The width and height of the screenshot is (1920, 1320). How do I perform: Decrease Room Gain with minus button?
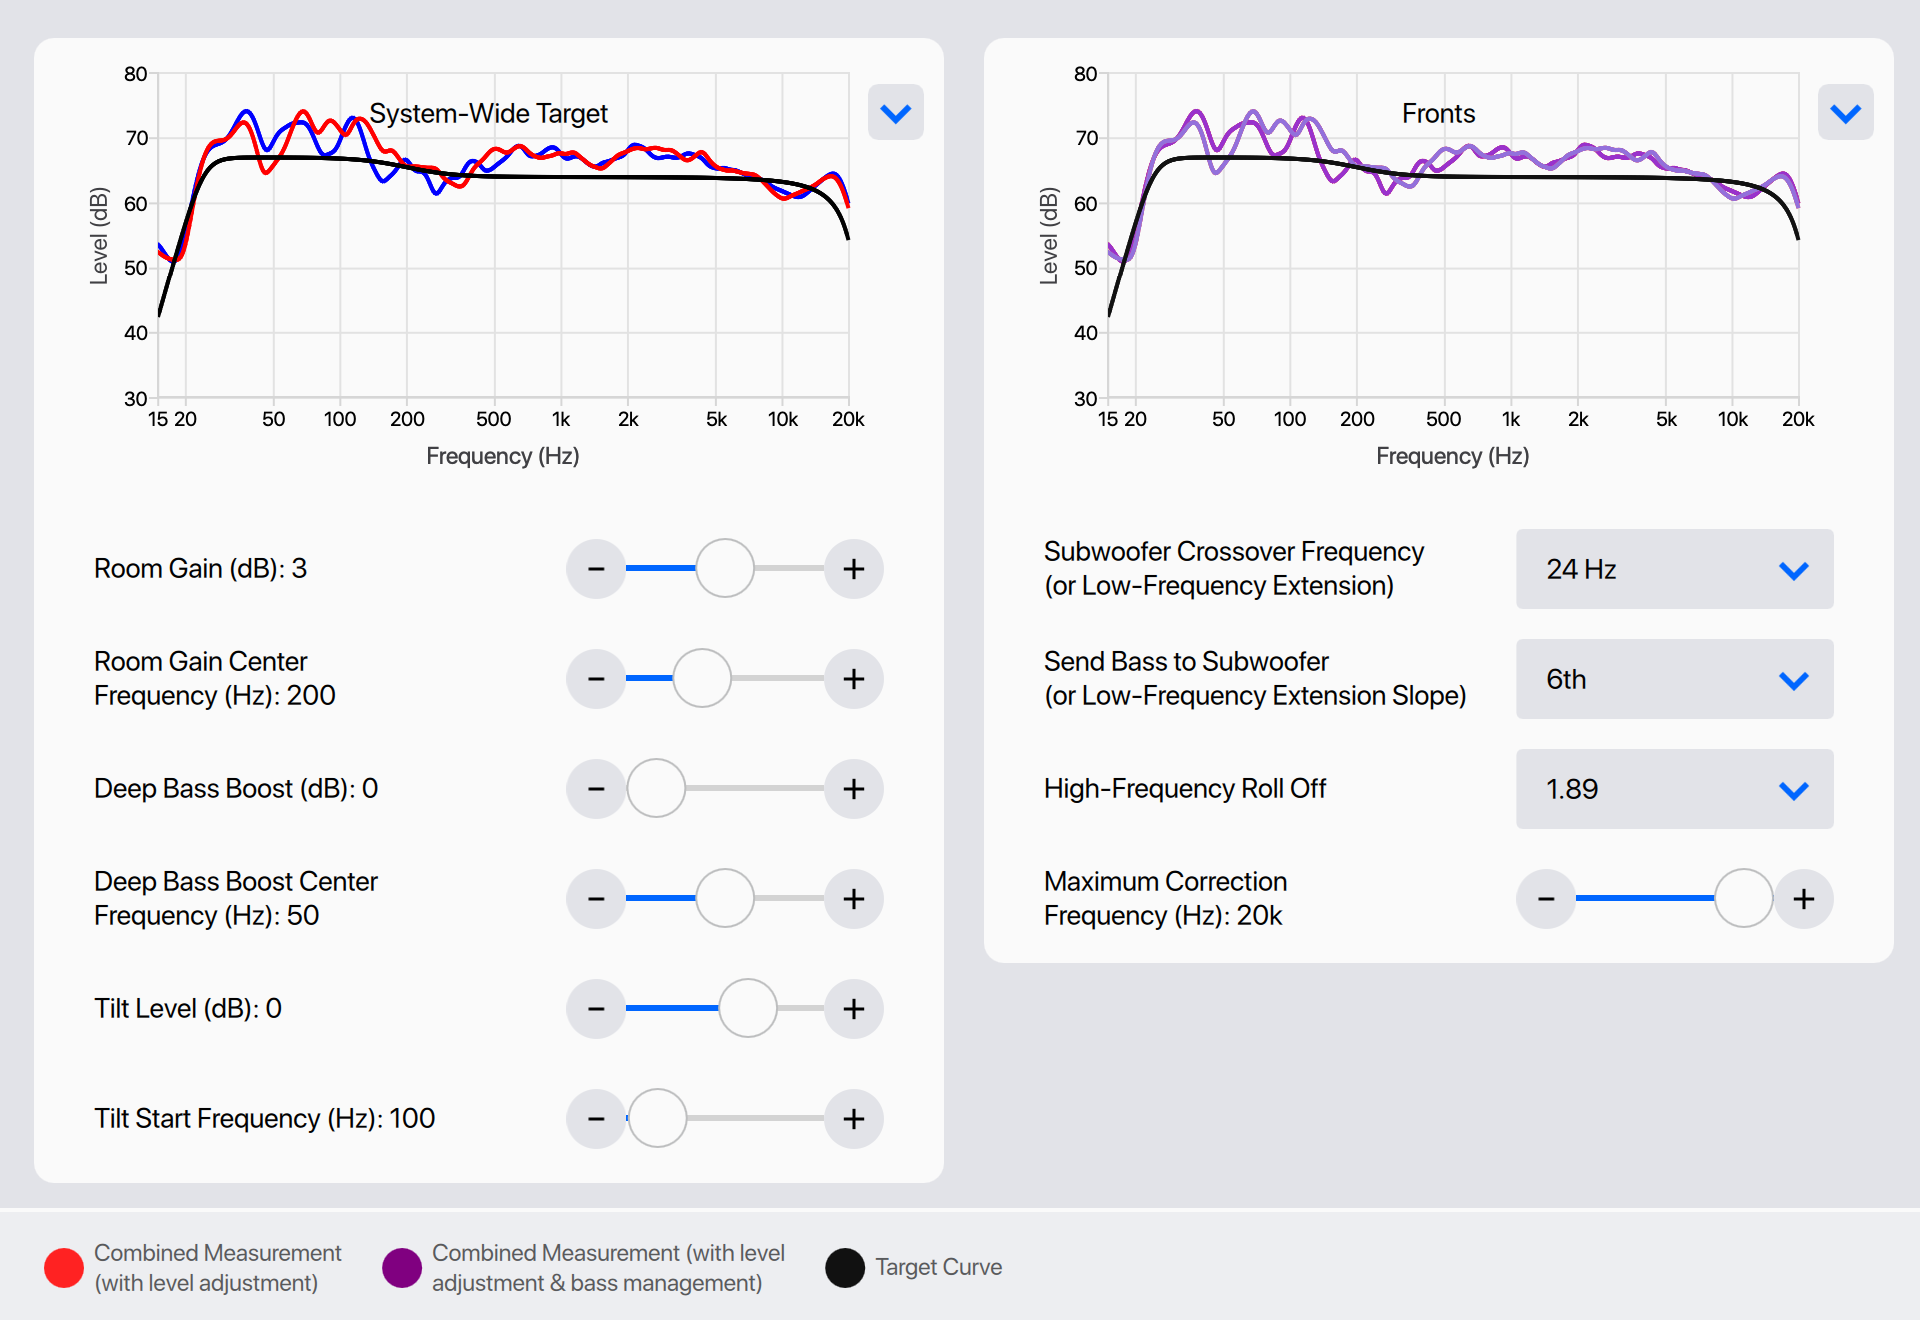(596, 569)
